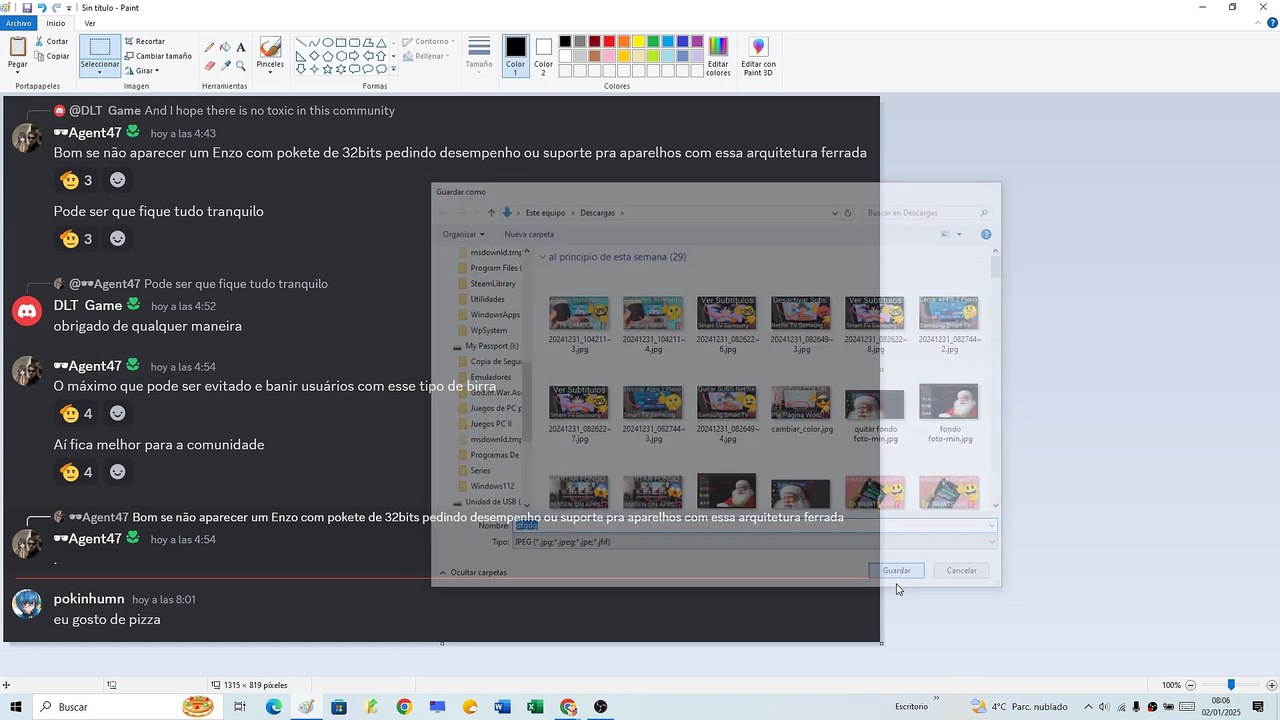Select the Magnifier tool
The width and height of the screenshot is (1280, 720).
pyautogui.click(x=241, y=65)
